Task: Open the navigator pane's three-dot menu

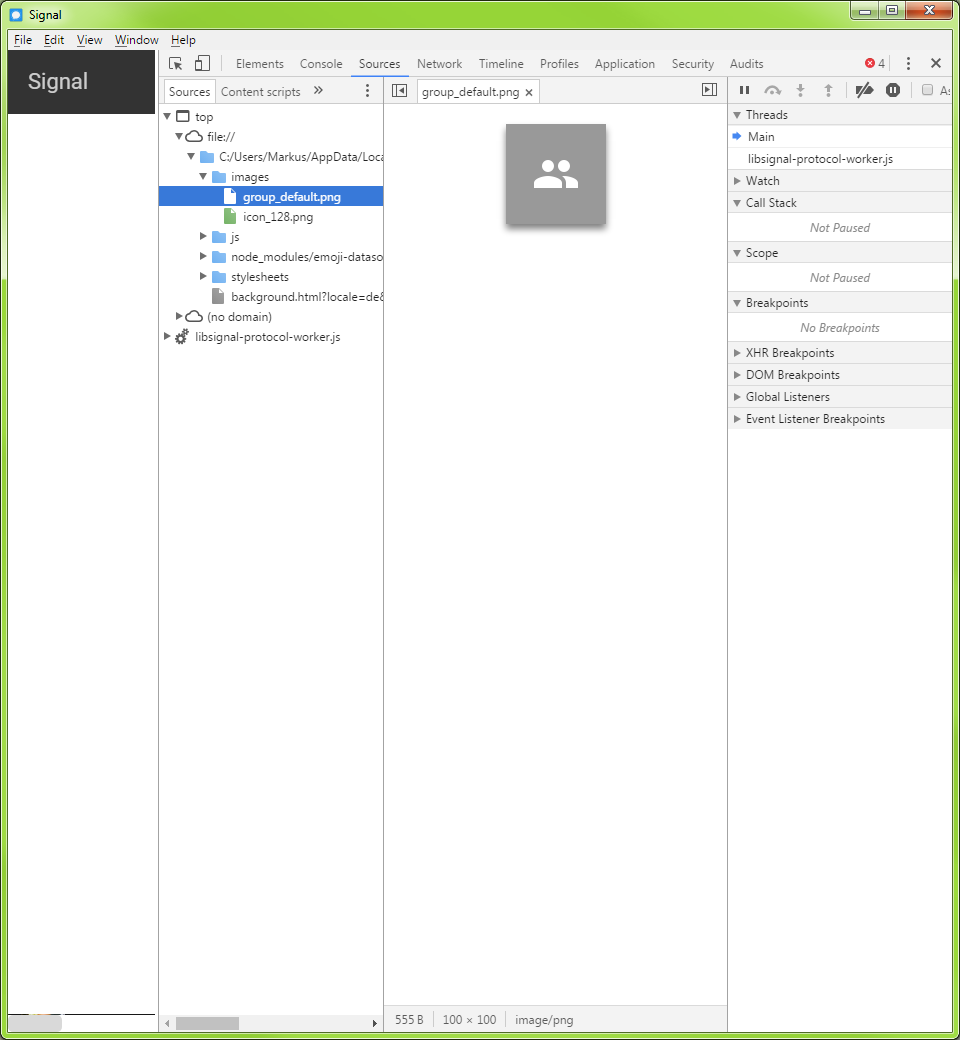Action: click(x=368, y=91)
